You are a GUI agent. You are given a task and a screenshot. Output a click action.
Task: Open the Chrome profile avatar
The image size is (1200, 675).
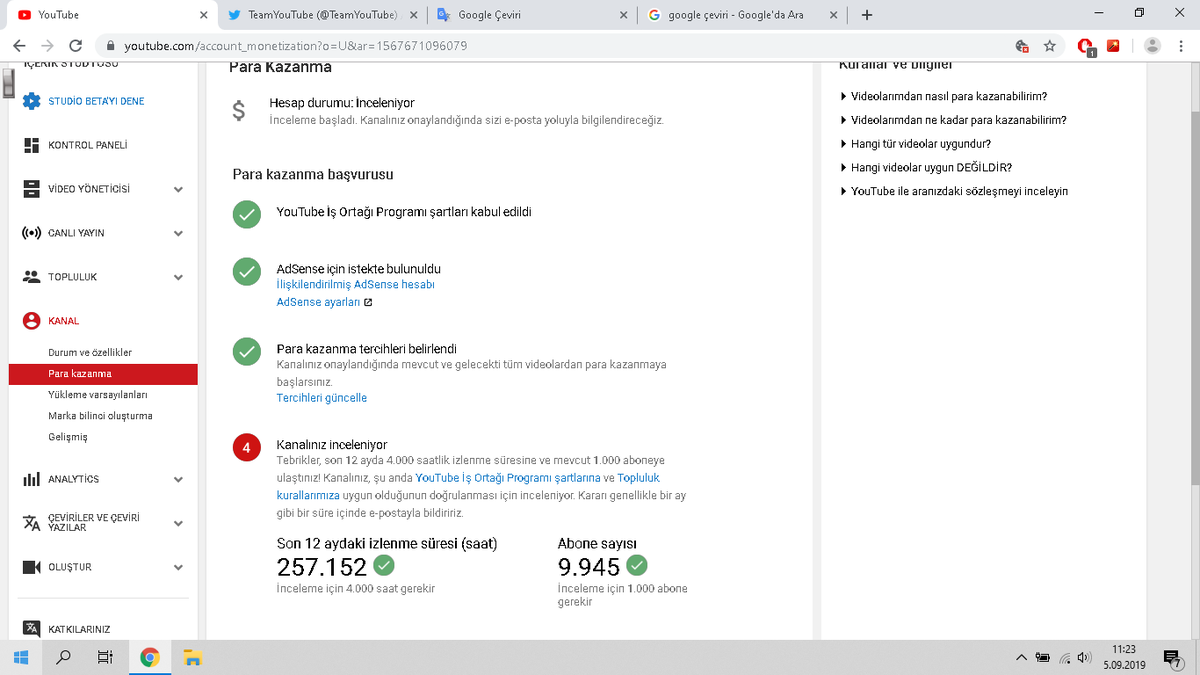coord(1152,46)
